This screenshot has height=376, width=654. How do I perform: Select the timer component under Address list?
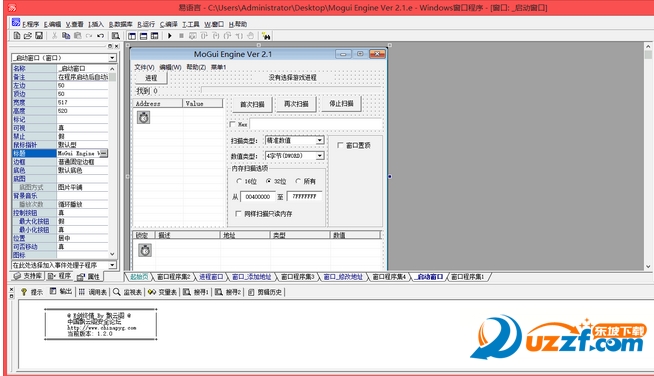(x=143, y=118)
